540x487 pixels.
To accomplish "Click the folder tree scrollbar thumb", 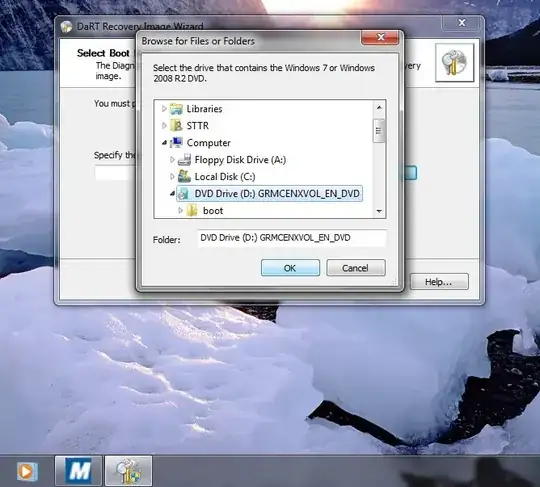I will pyautogui.click(x=379, y=131).
